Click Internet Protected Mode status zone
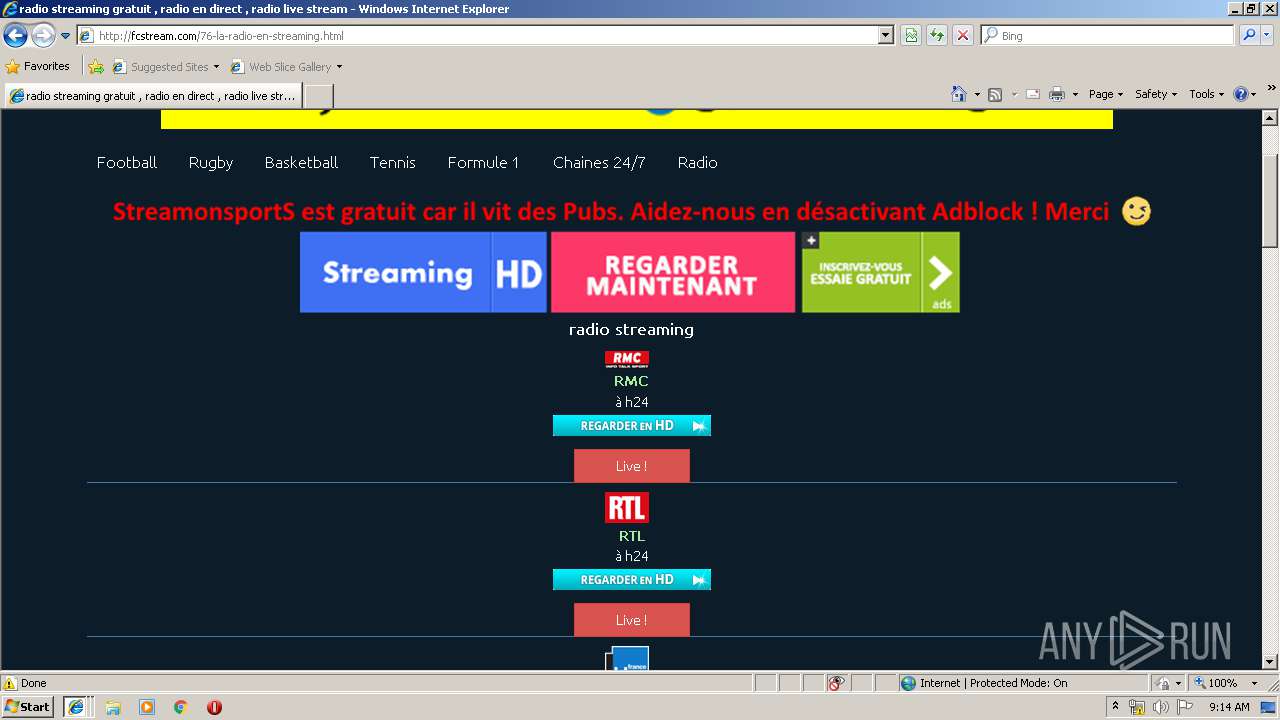1280x720 pixels. coord(1024,683)
